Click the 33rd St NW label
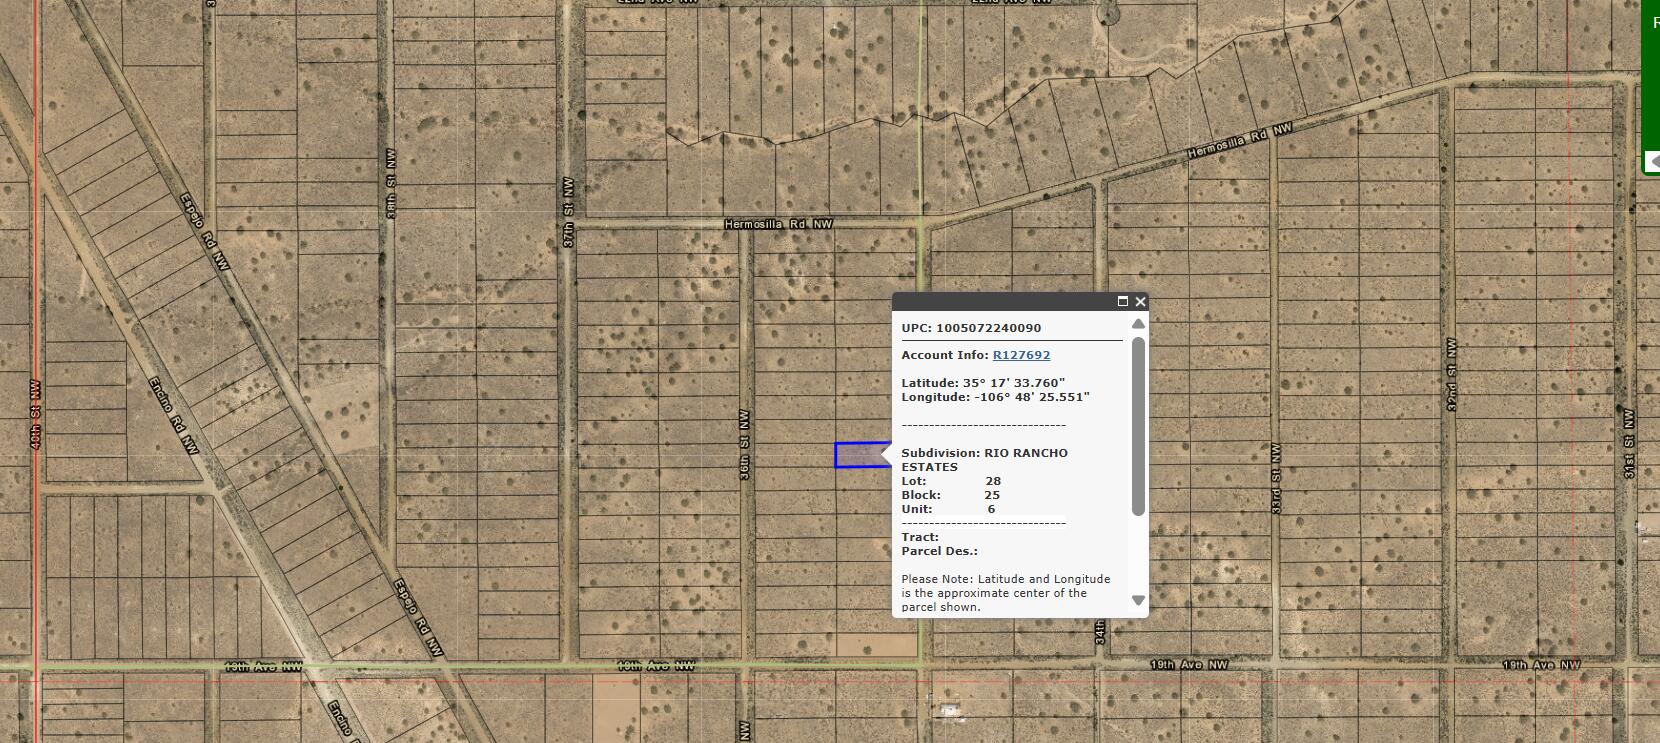Screen dimensions: 1660x743 coord(1276,480)
